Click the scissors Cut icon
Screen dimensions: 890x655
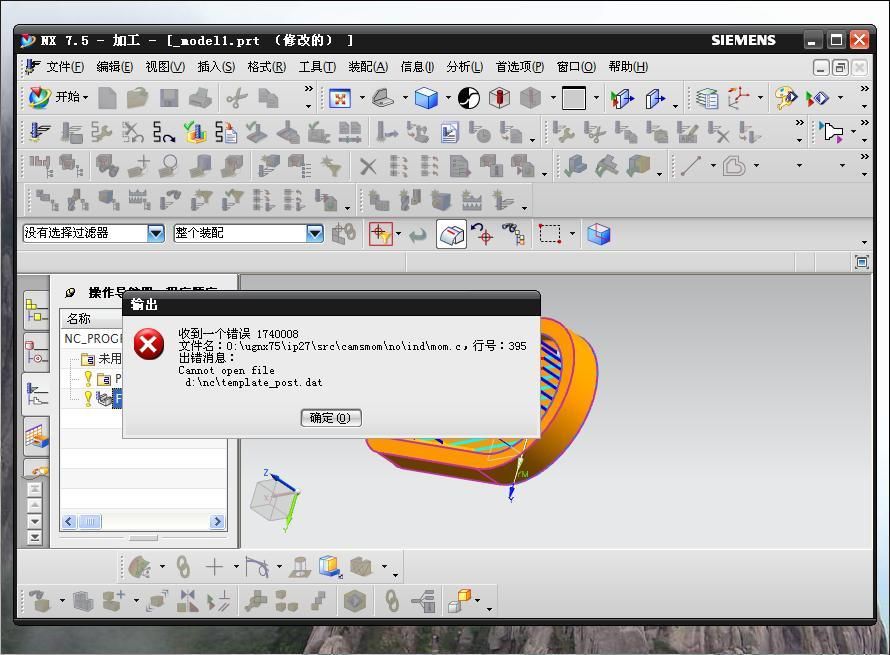pos(236,98)
